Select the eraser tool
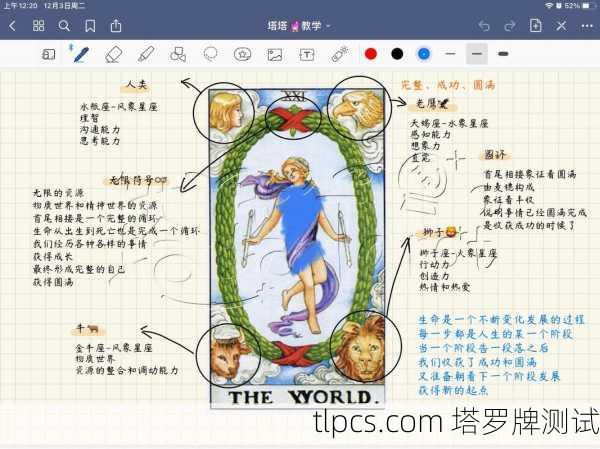Viewport: 600px width, 449px height. click(113, 54)
